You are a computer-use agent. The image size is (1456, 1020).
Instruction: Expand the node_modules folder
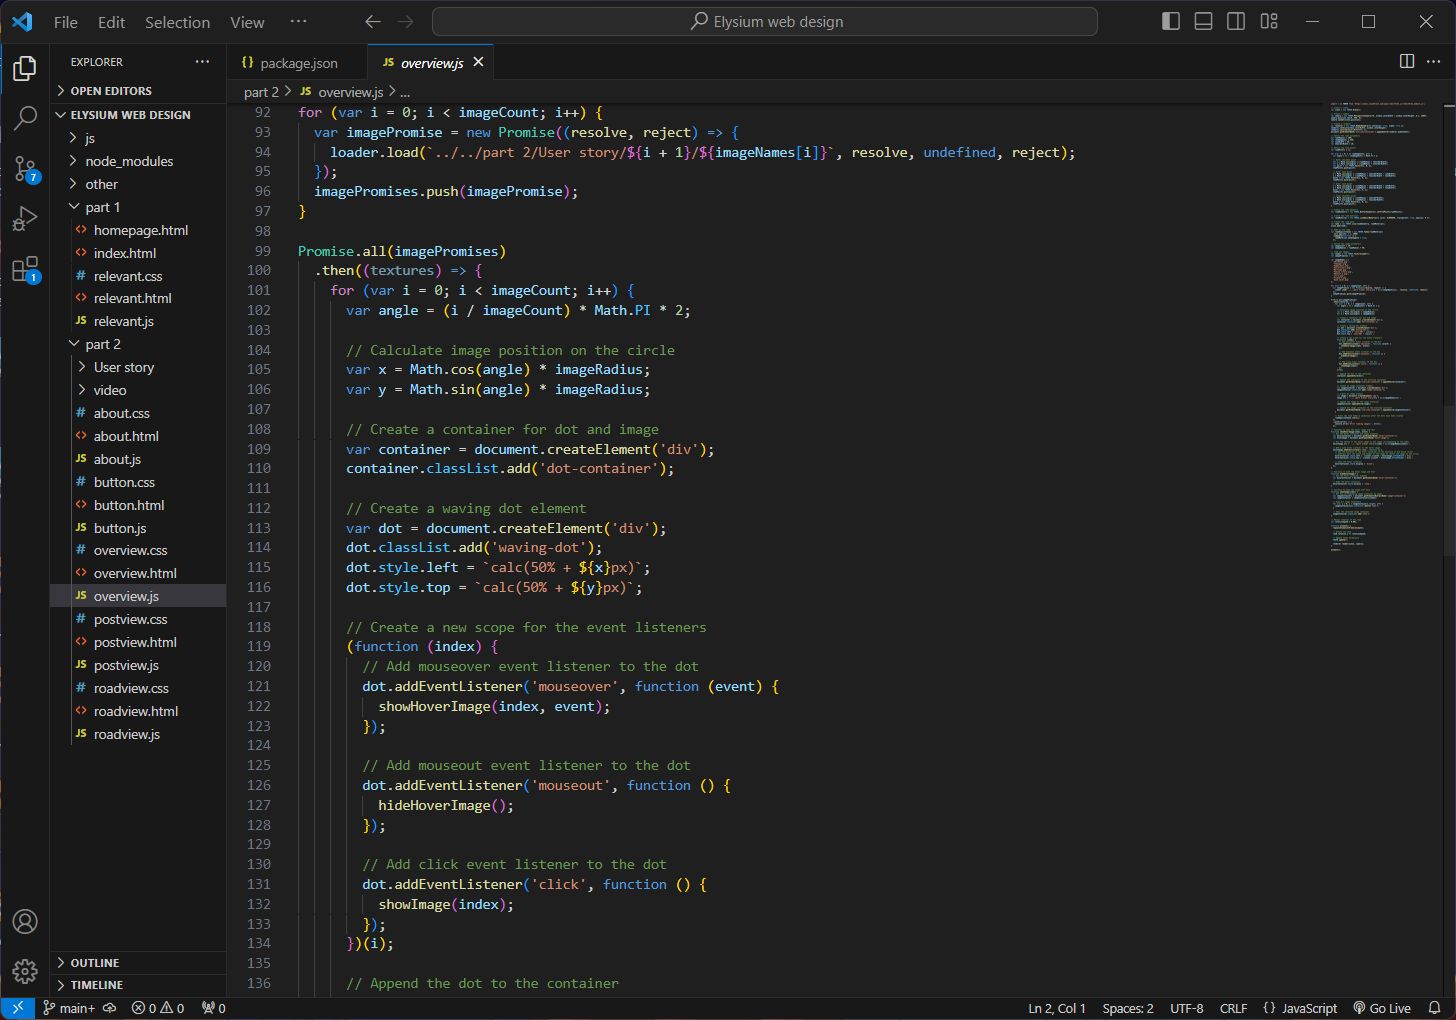[128, 161]
